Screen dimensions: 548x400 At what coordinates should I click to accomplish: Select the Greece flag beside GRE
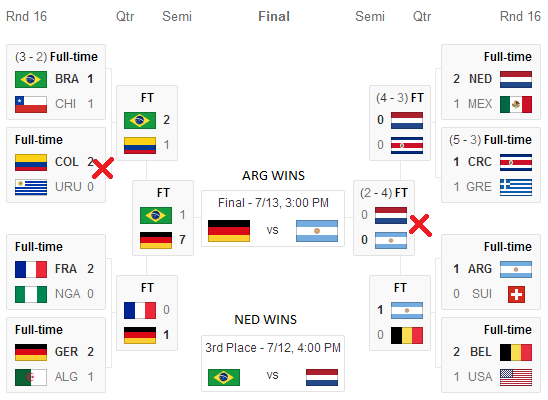(x=516, y=187)
